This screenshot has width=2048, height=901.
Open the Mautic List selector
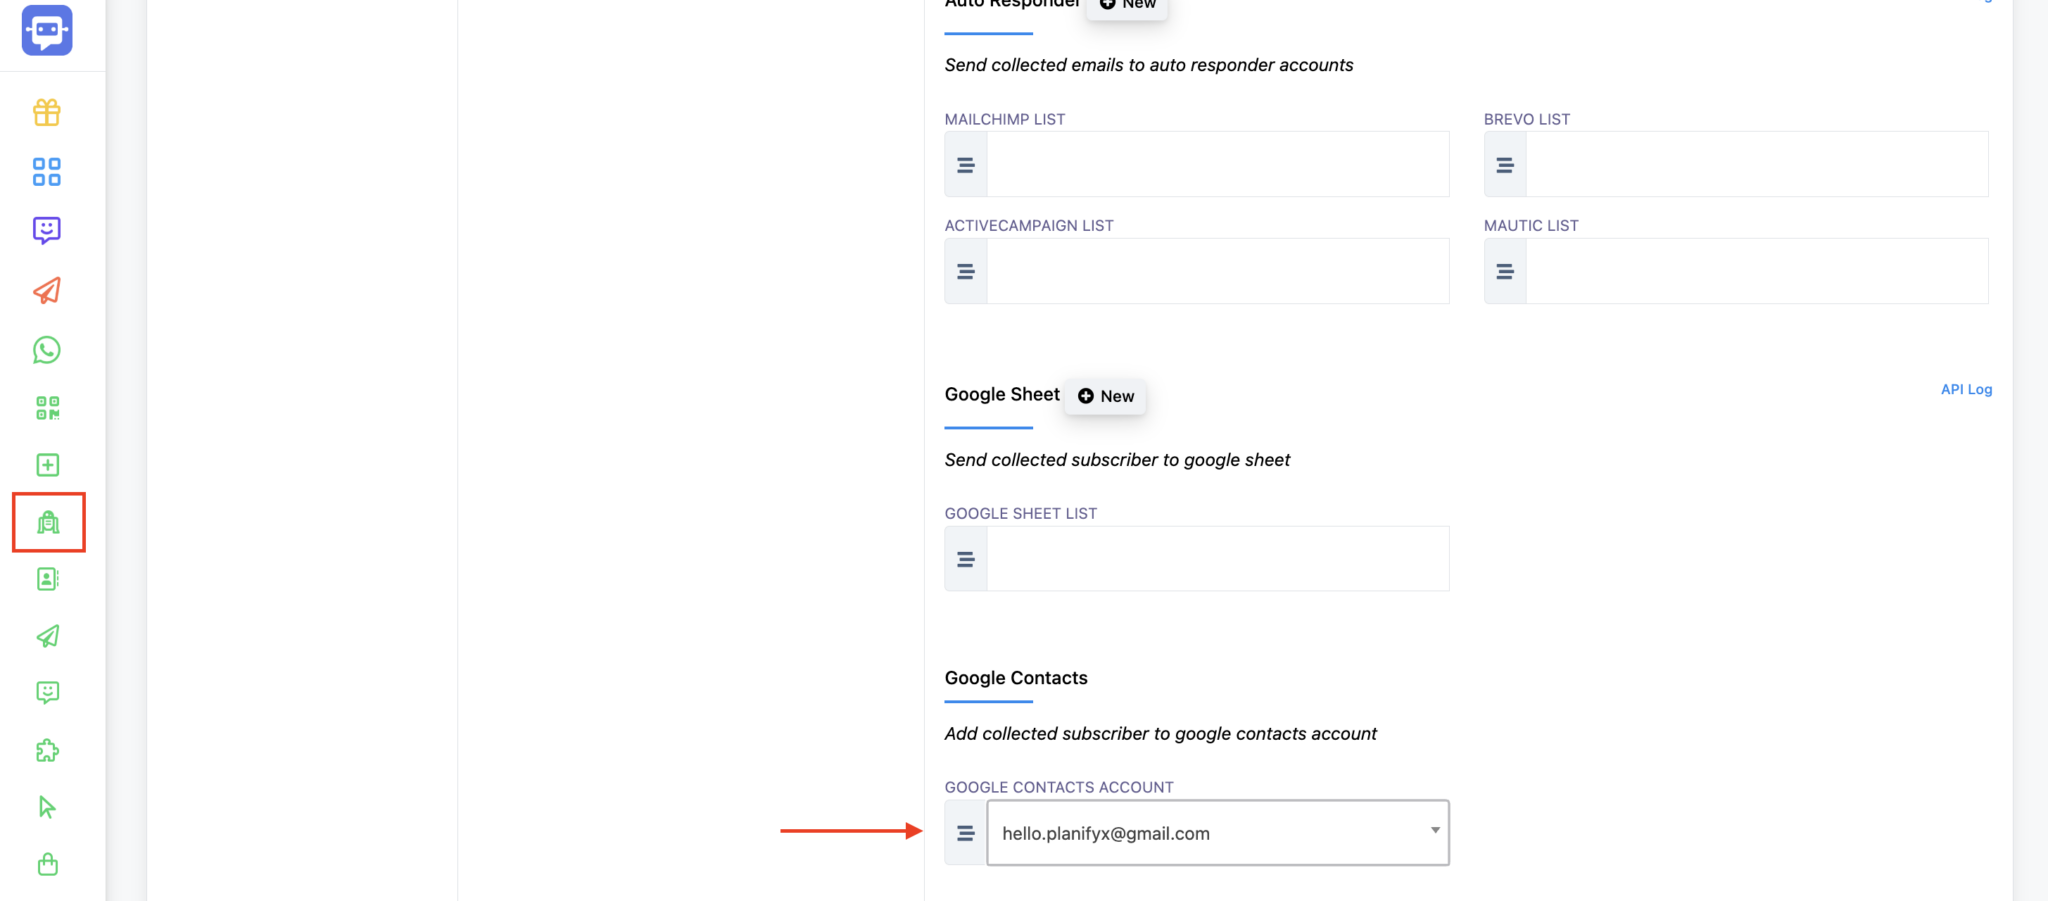pyautogui.click(x=1757, y=271)
